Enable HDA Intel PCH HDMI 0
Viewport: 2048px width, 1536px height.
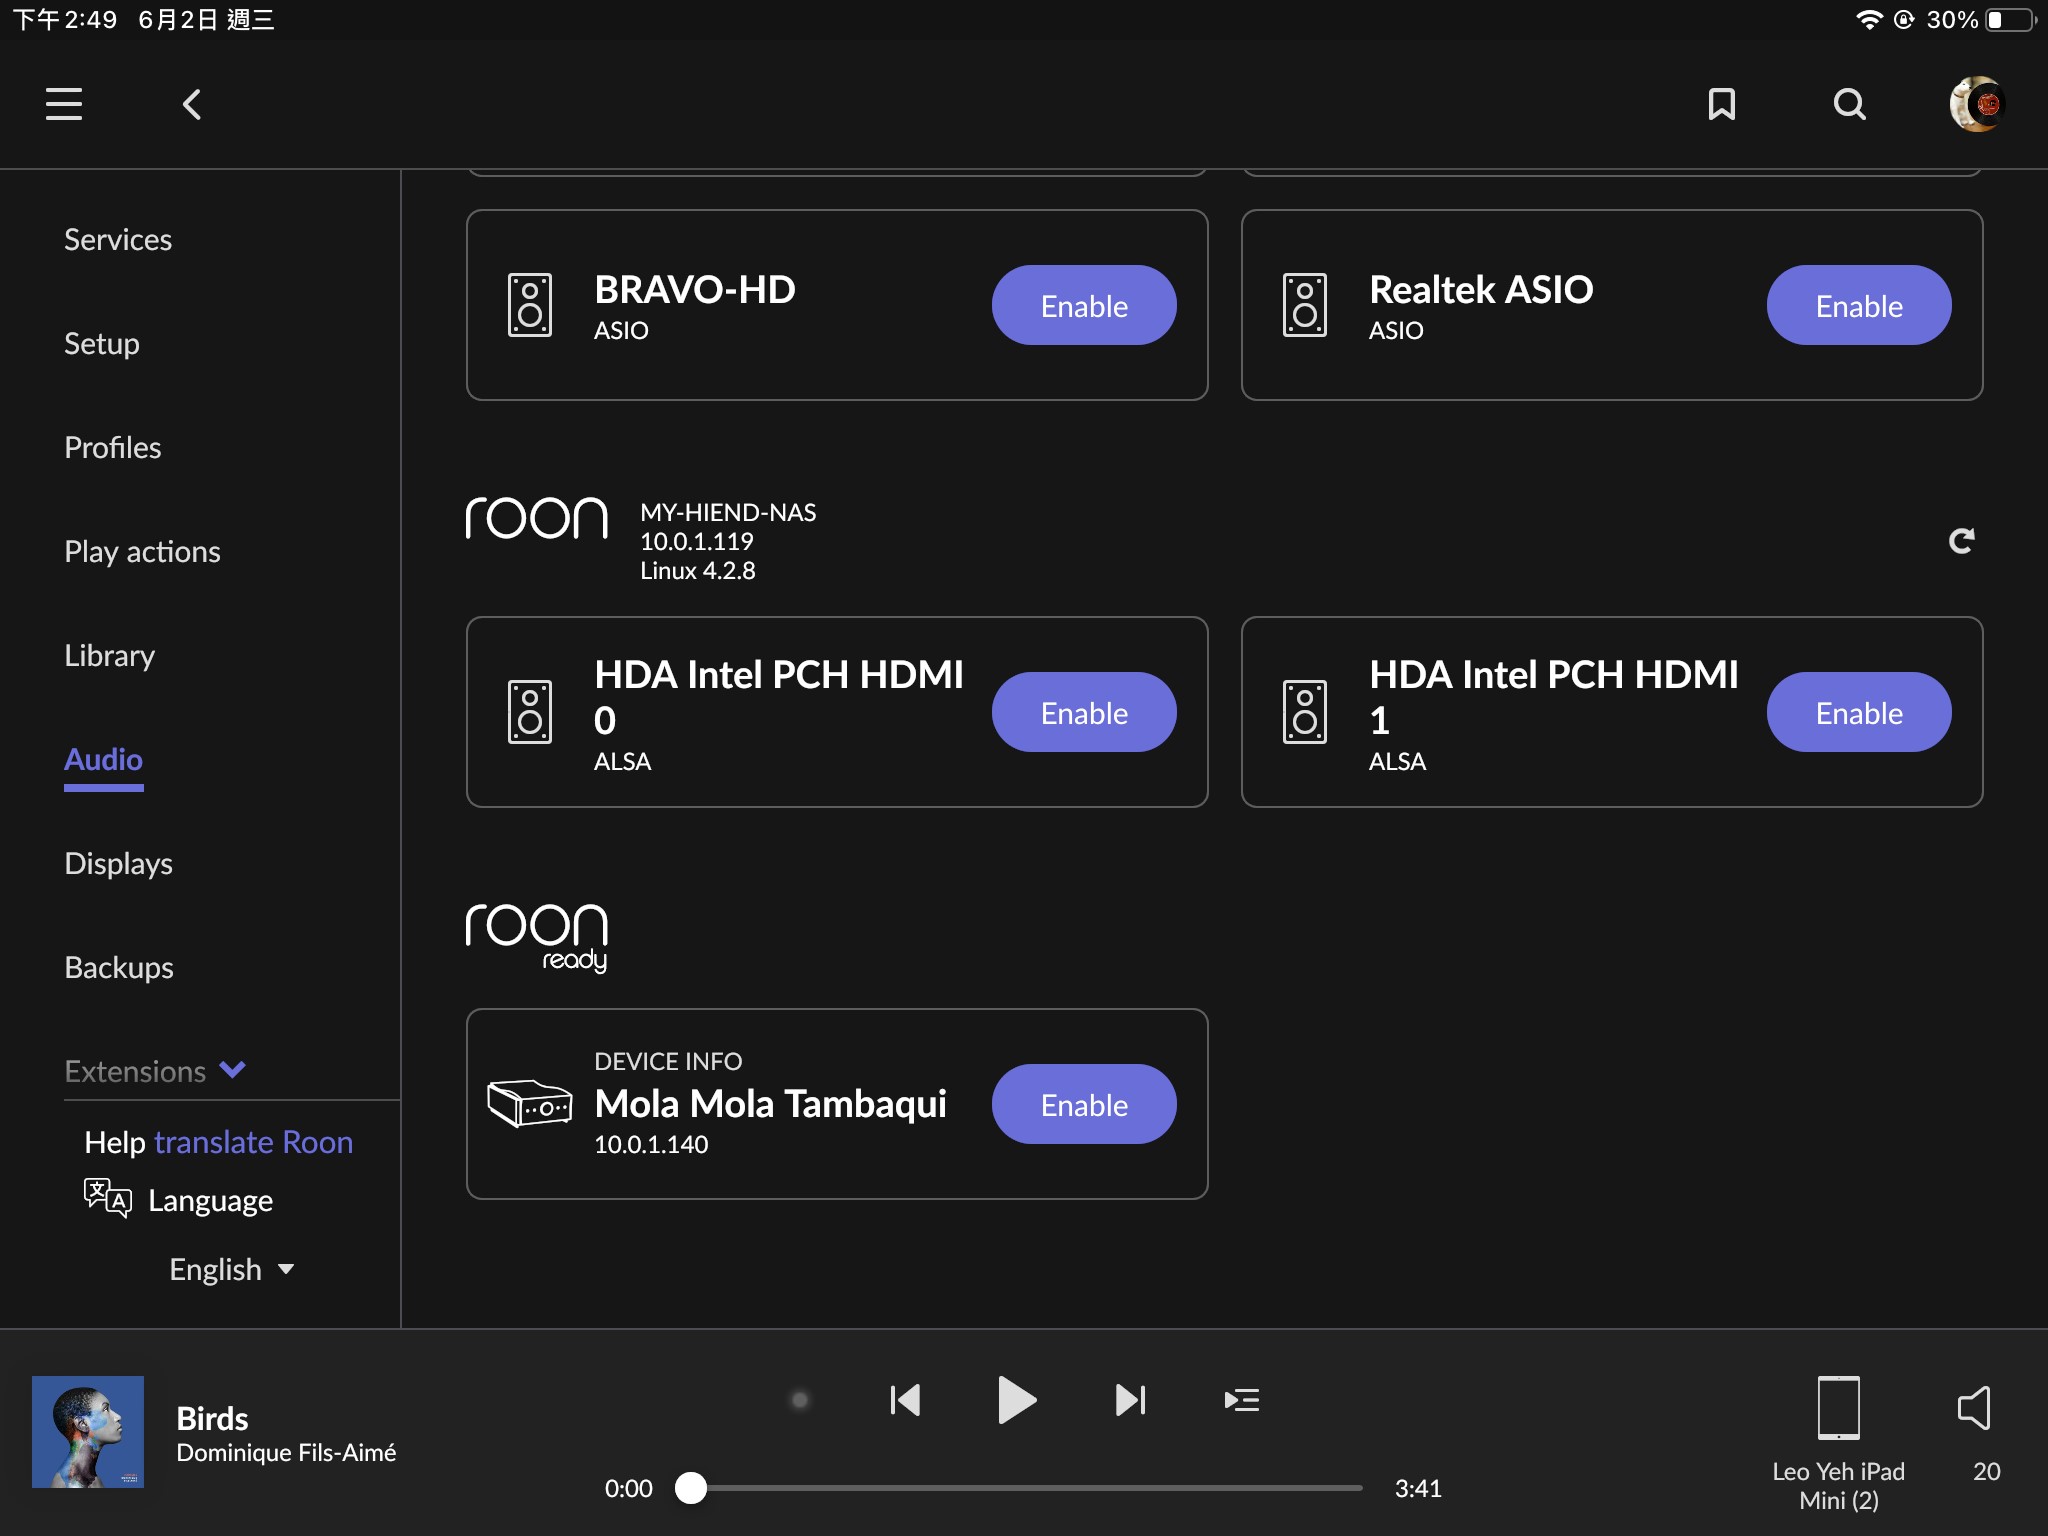(1084, 712)
